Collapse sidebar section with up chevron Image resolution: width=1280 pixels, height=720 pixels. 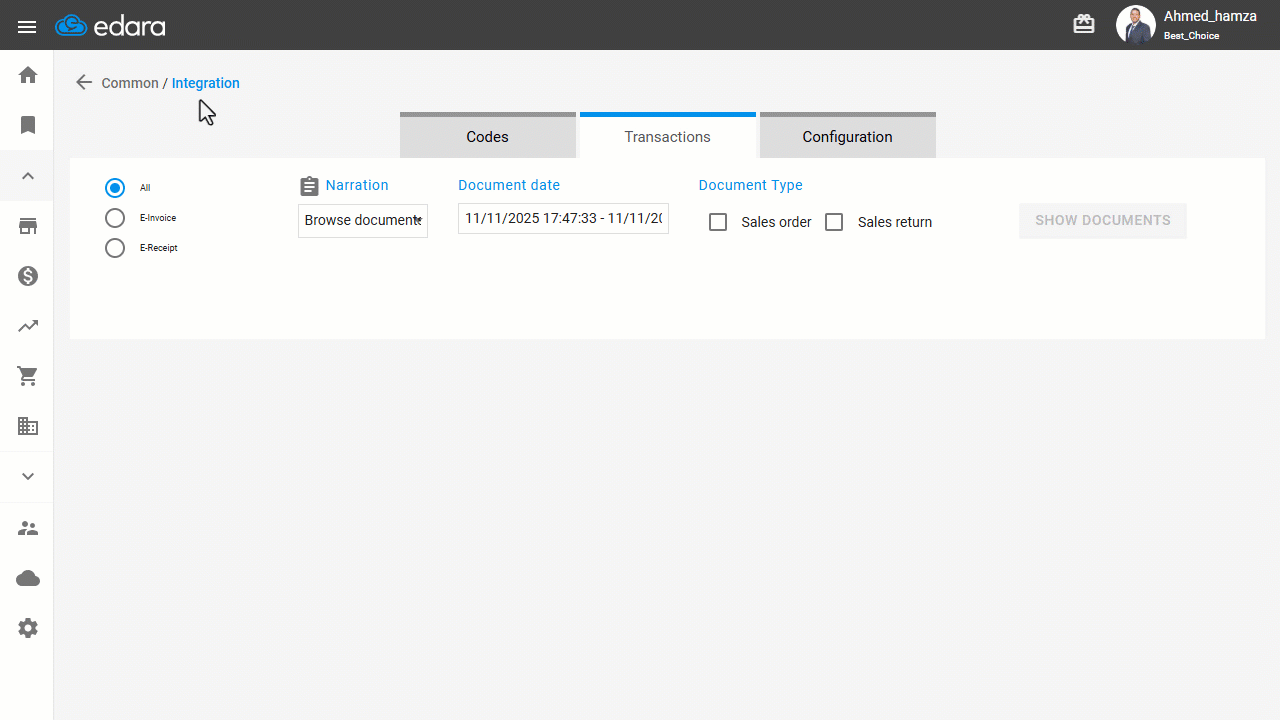(x=28, y=176)
